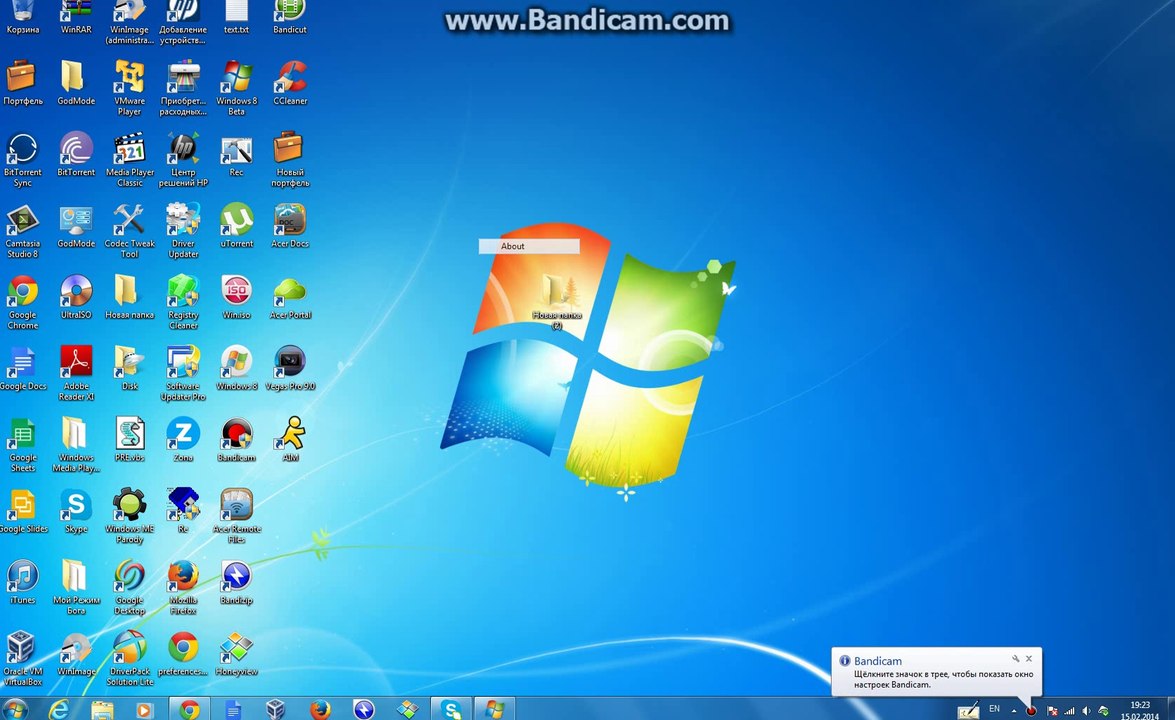Click the DriverPack Solution Lite icon
The height and width of the screenshot is (720, 1175).
click(129, 659)
